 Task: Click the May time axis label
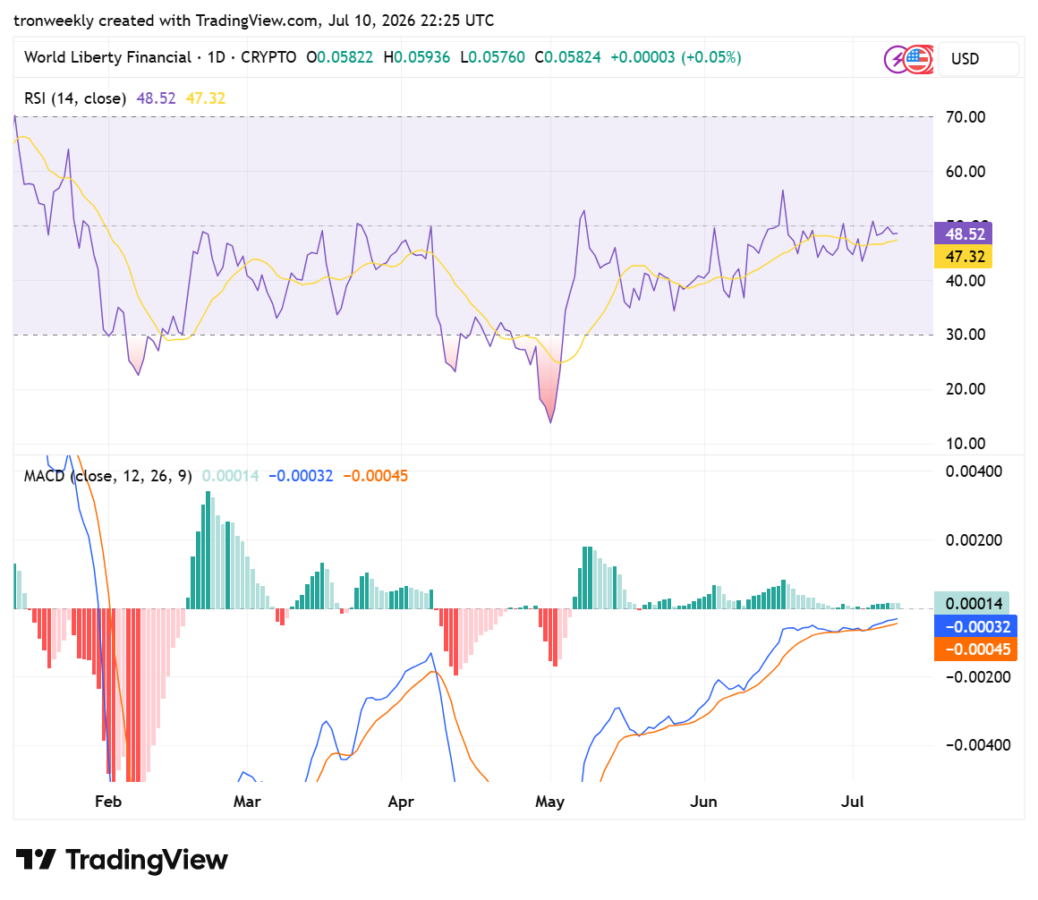coord(549,801)
